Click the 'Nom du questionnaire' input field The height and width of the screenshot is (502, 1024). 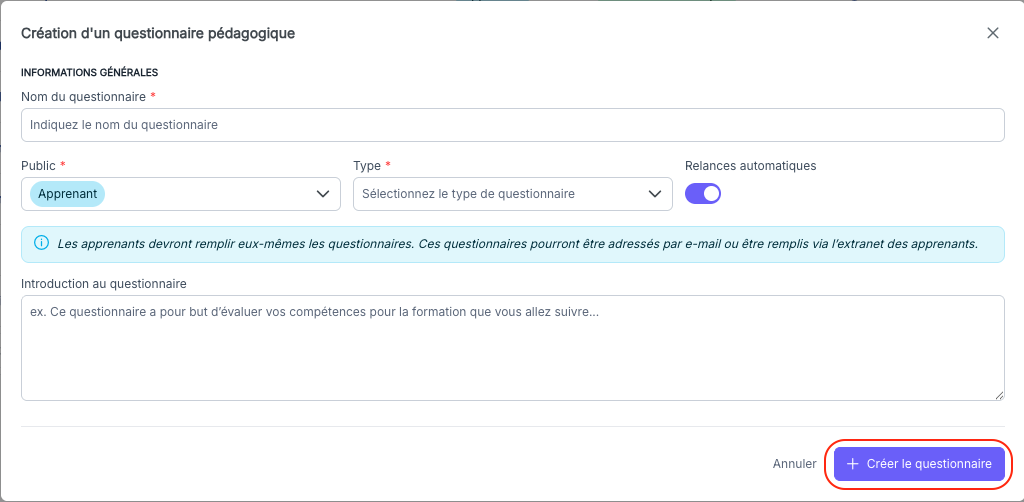tap(513, 125)
